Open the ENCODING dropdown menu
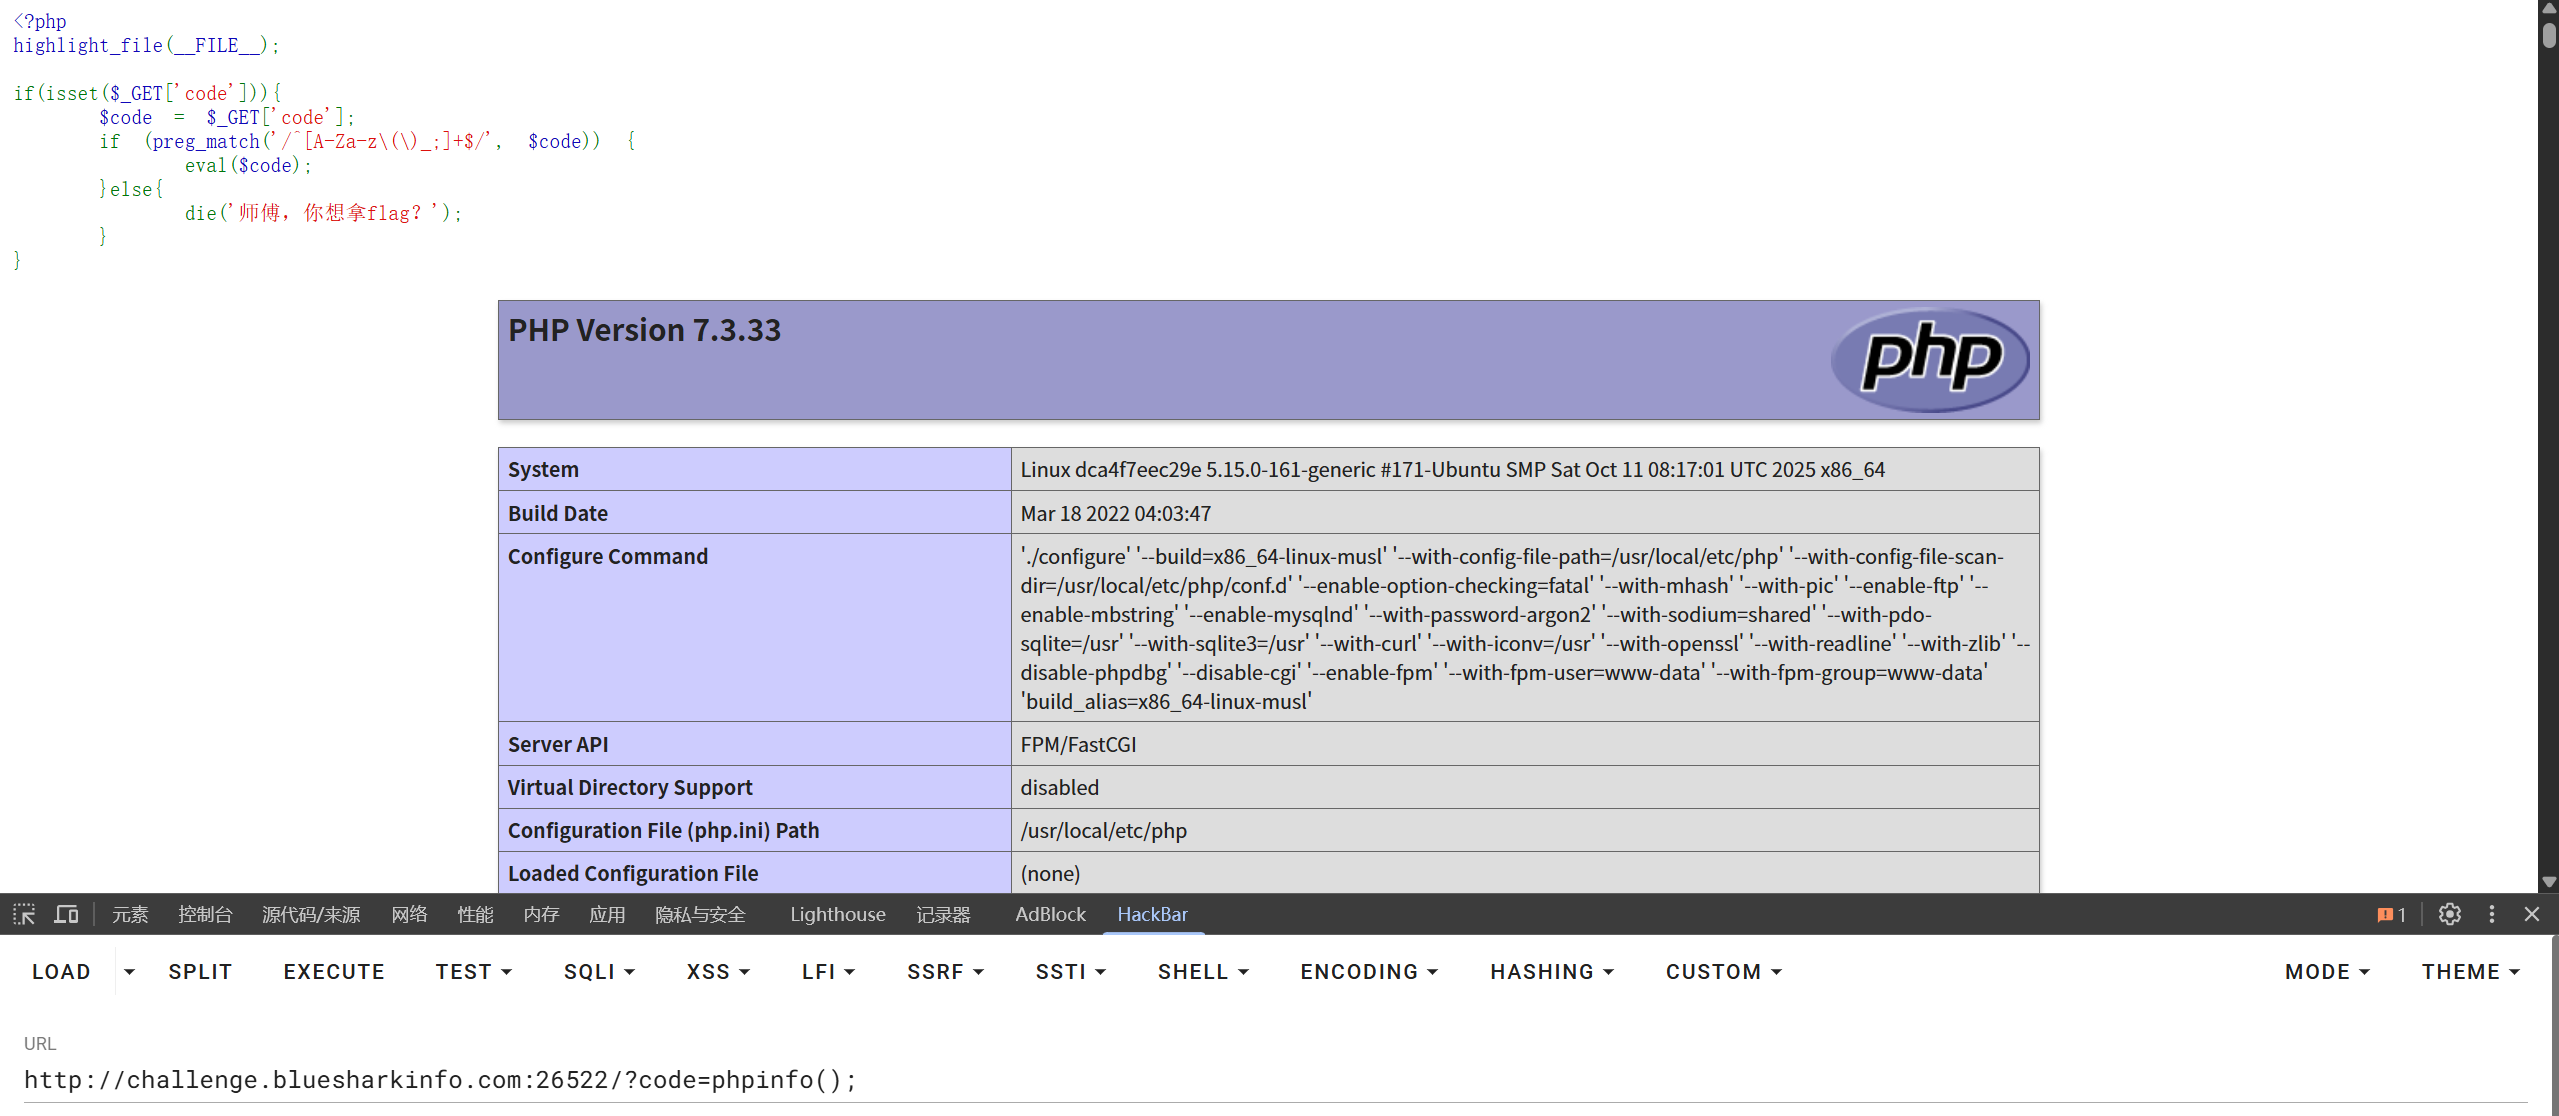This screenshot has width=2559, height=1116. click(1368, 972)
